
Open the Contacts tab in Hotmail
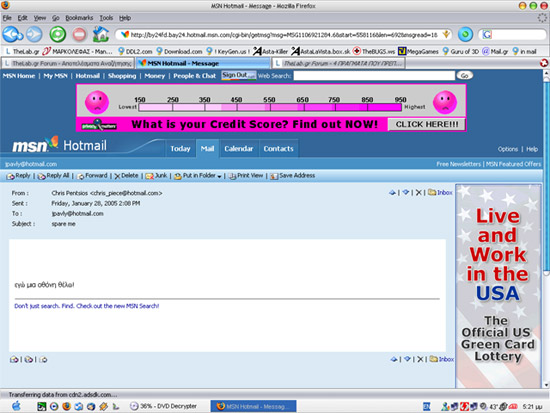279,149
